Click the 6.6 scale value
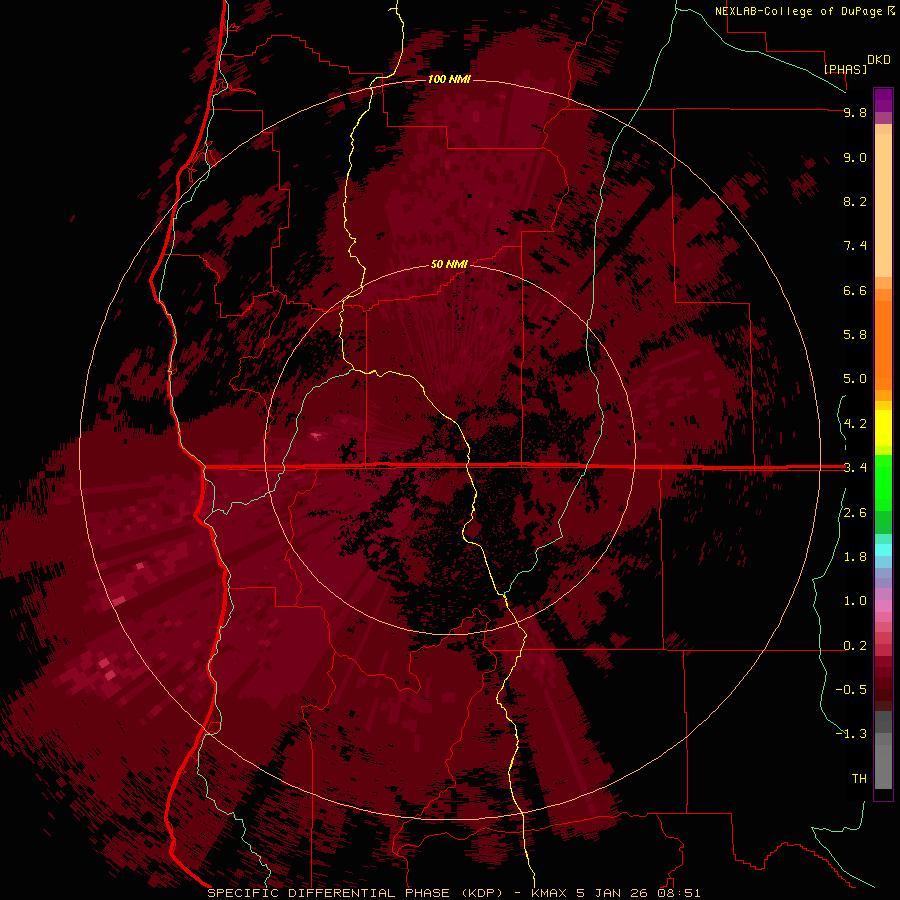 point(855,290)
